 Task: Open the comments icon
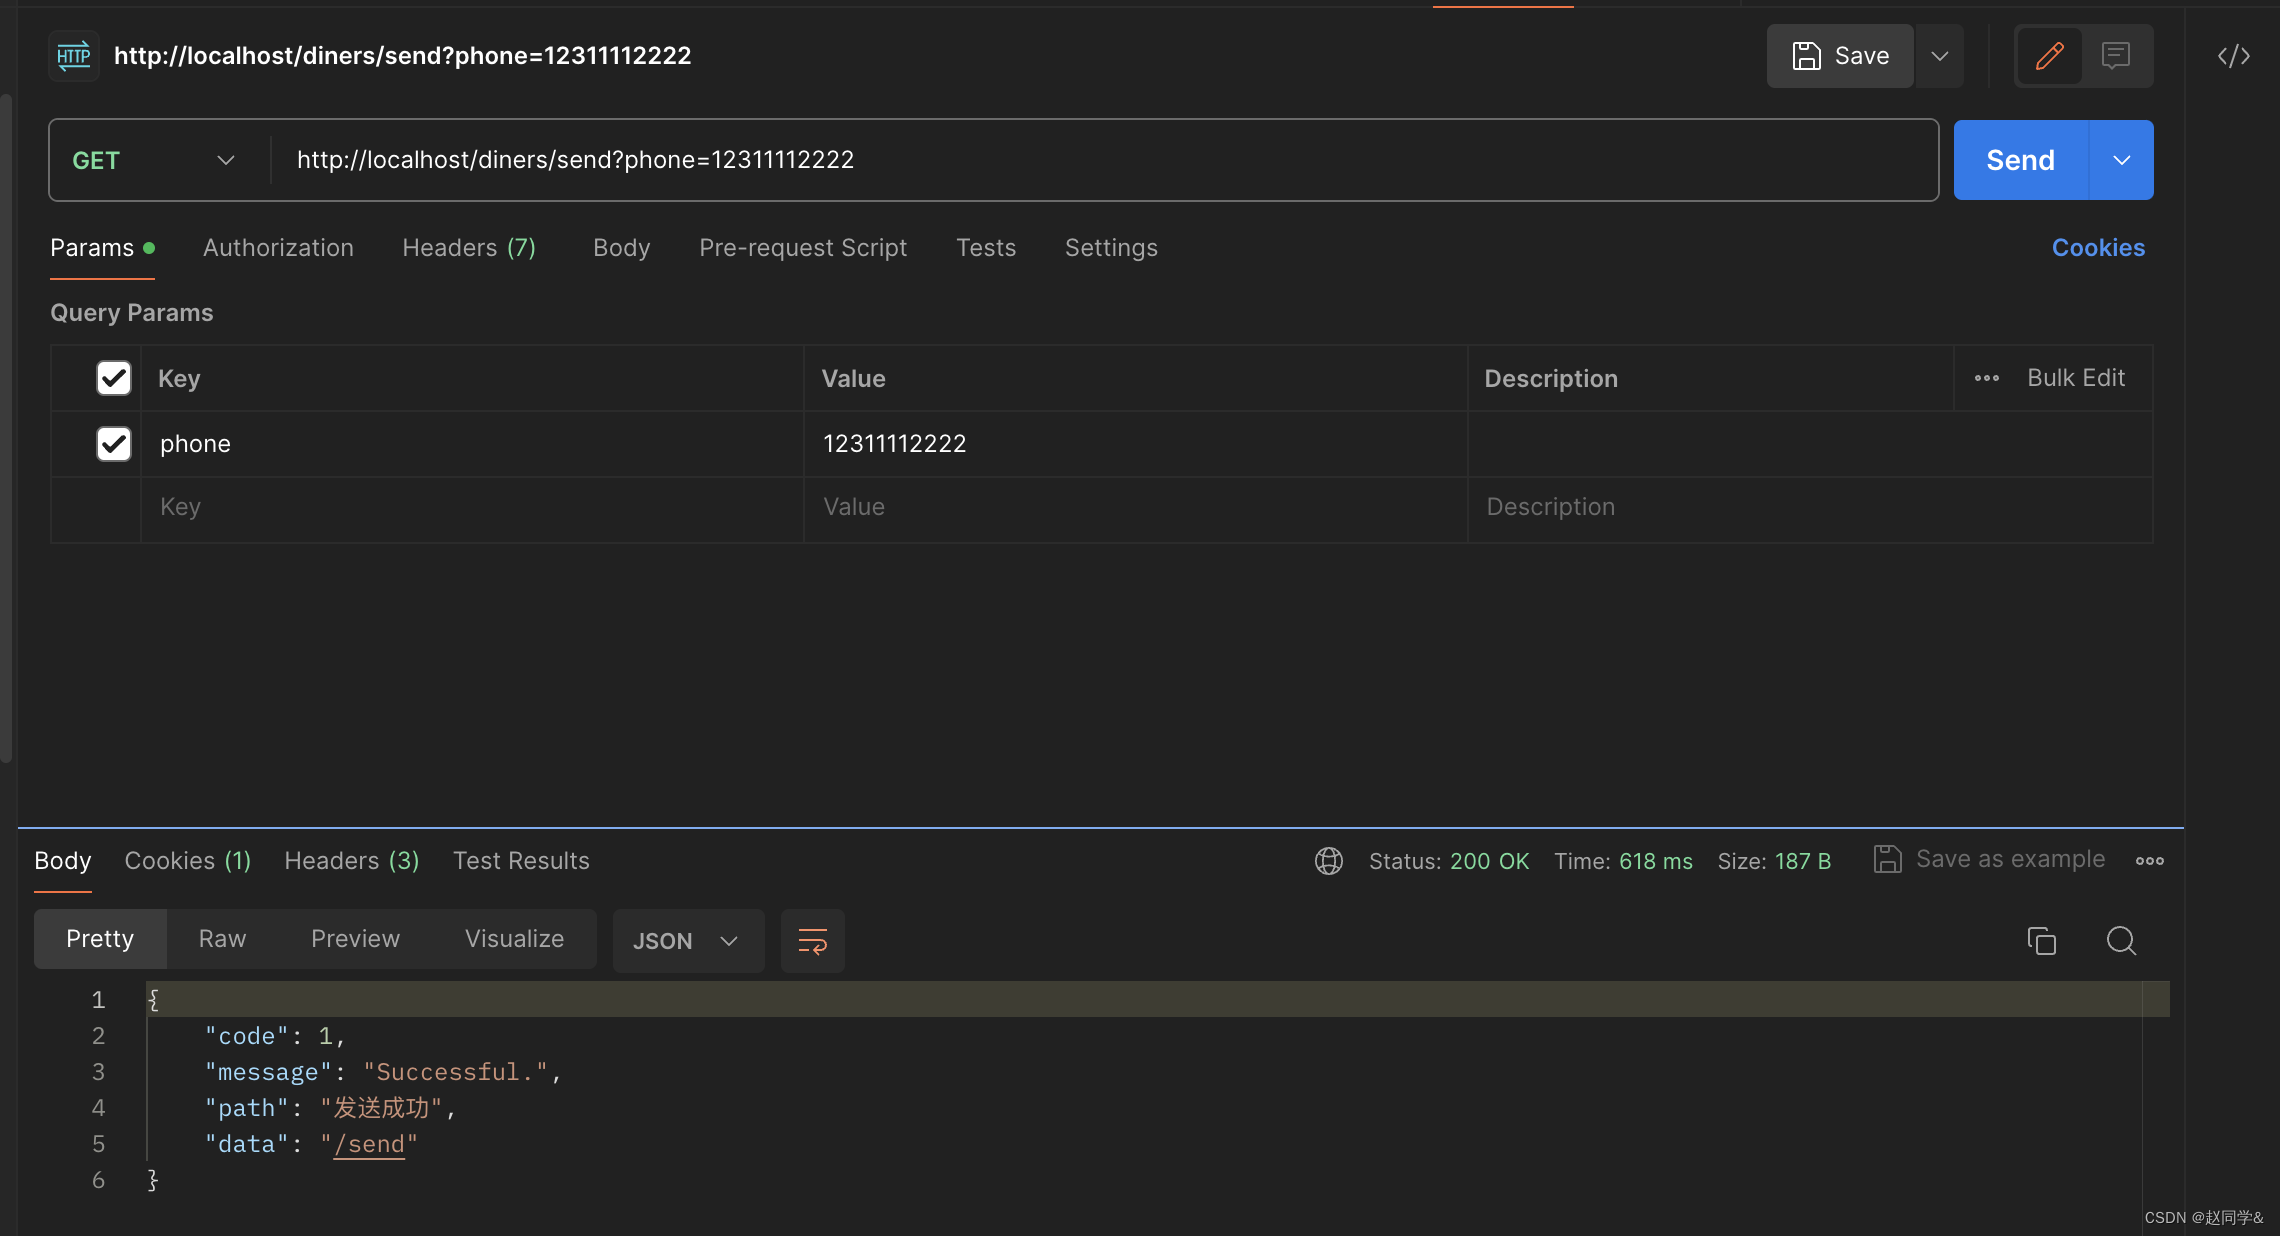pos(2115,56)
